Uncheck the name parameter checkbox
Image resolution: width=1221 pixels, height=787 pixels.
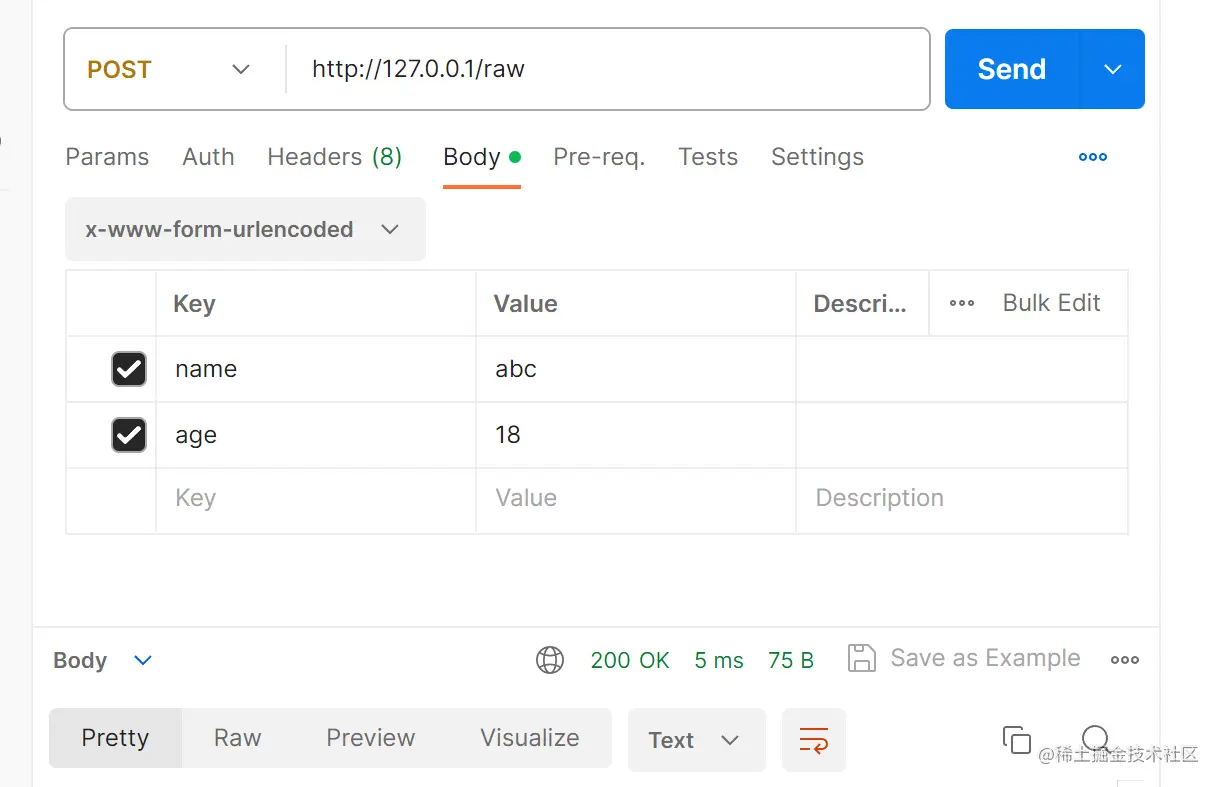click(x=129, y=369)
